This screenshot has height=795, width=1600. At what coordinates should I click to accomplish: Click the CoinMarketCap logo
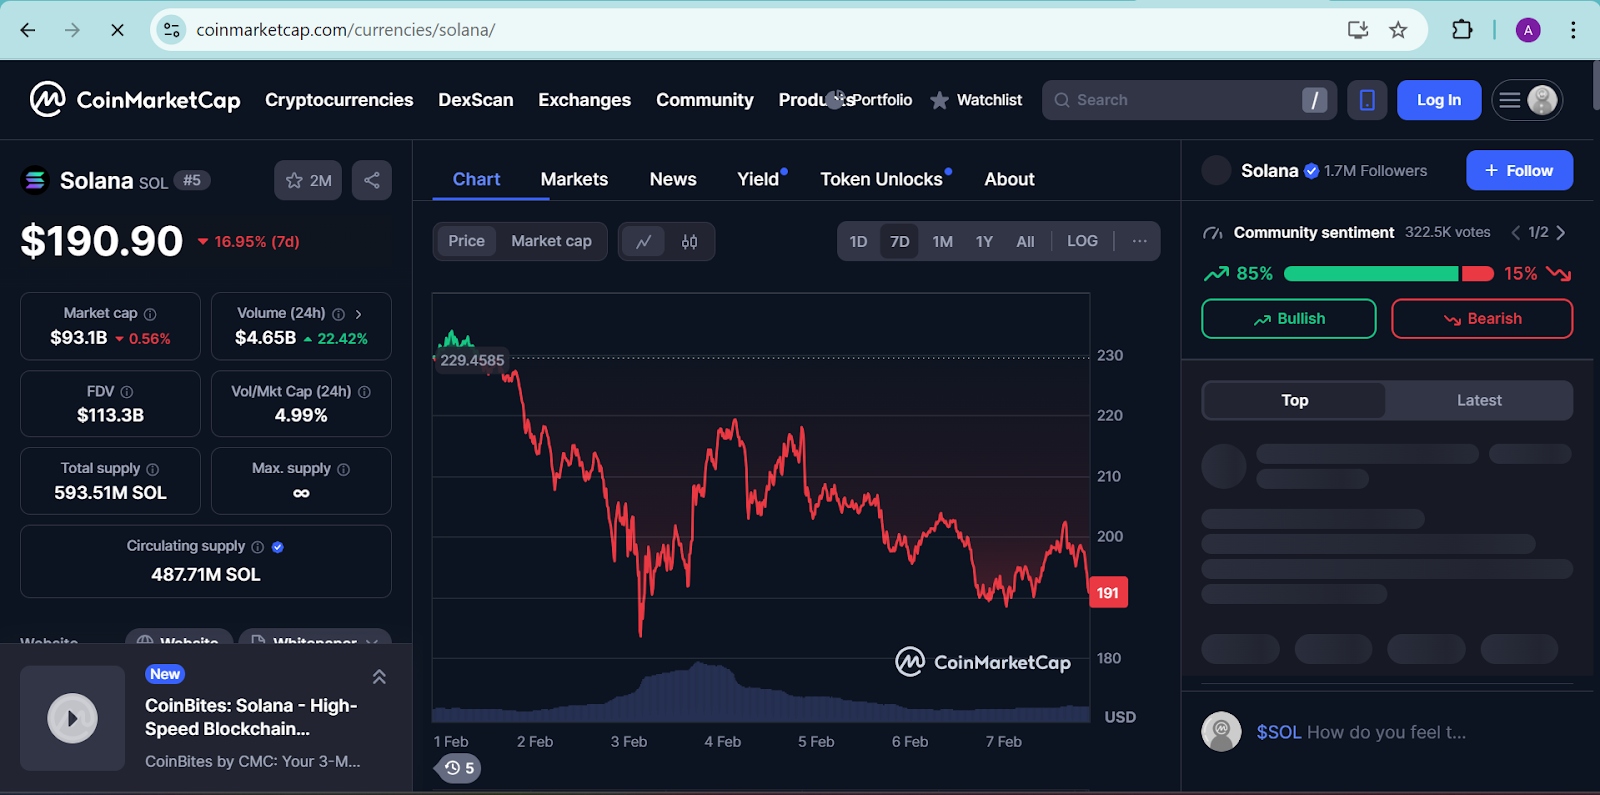point(135,99)
